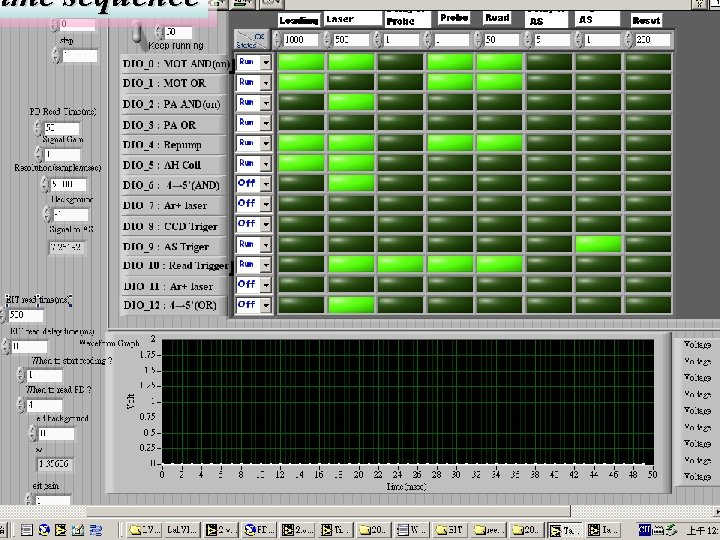
Task: Toggle DIO_10 Read Trigger LED in Read column
Action: point(499,264)
